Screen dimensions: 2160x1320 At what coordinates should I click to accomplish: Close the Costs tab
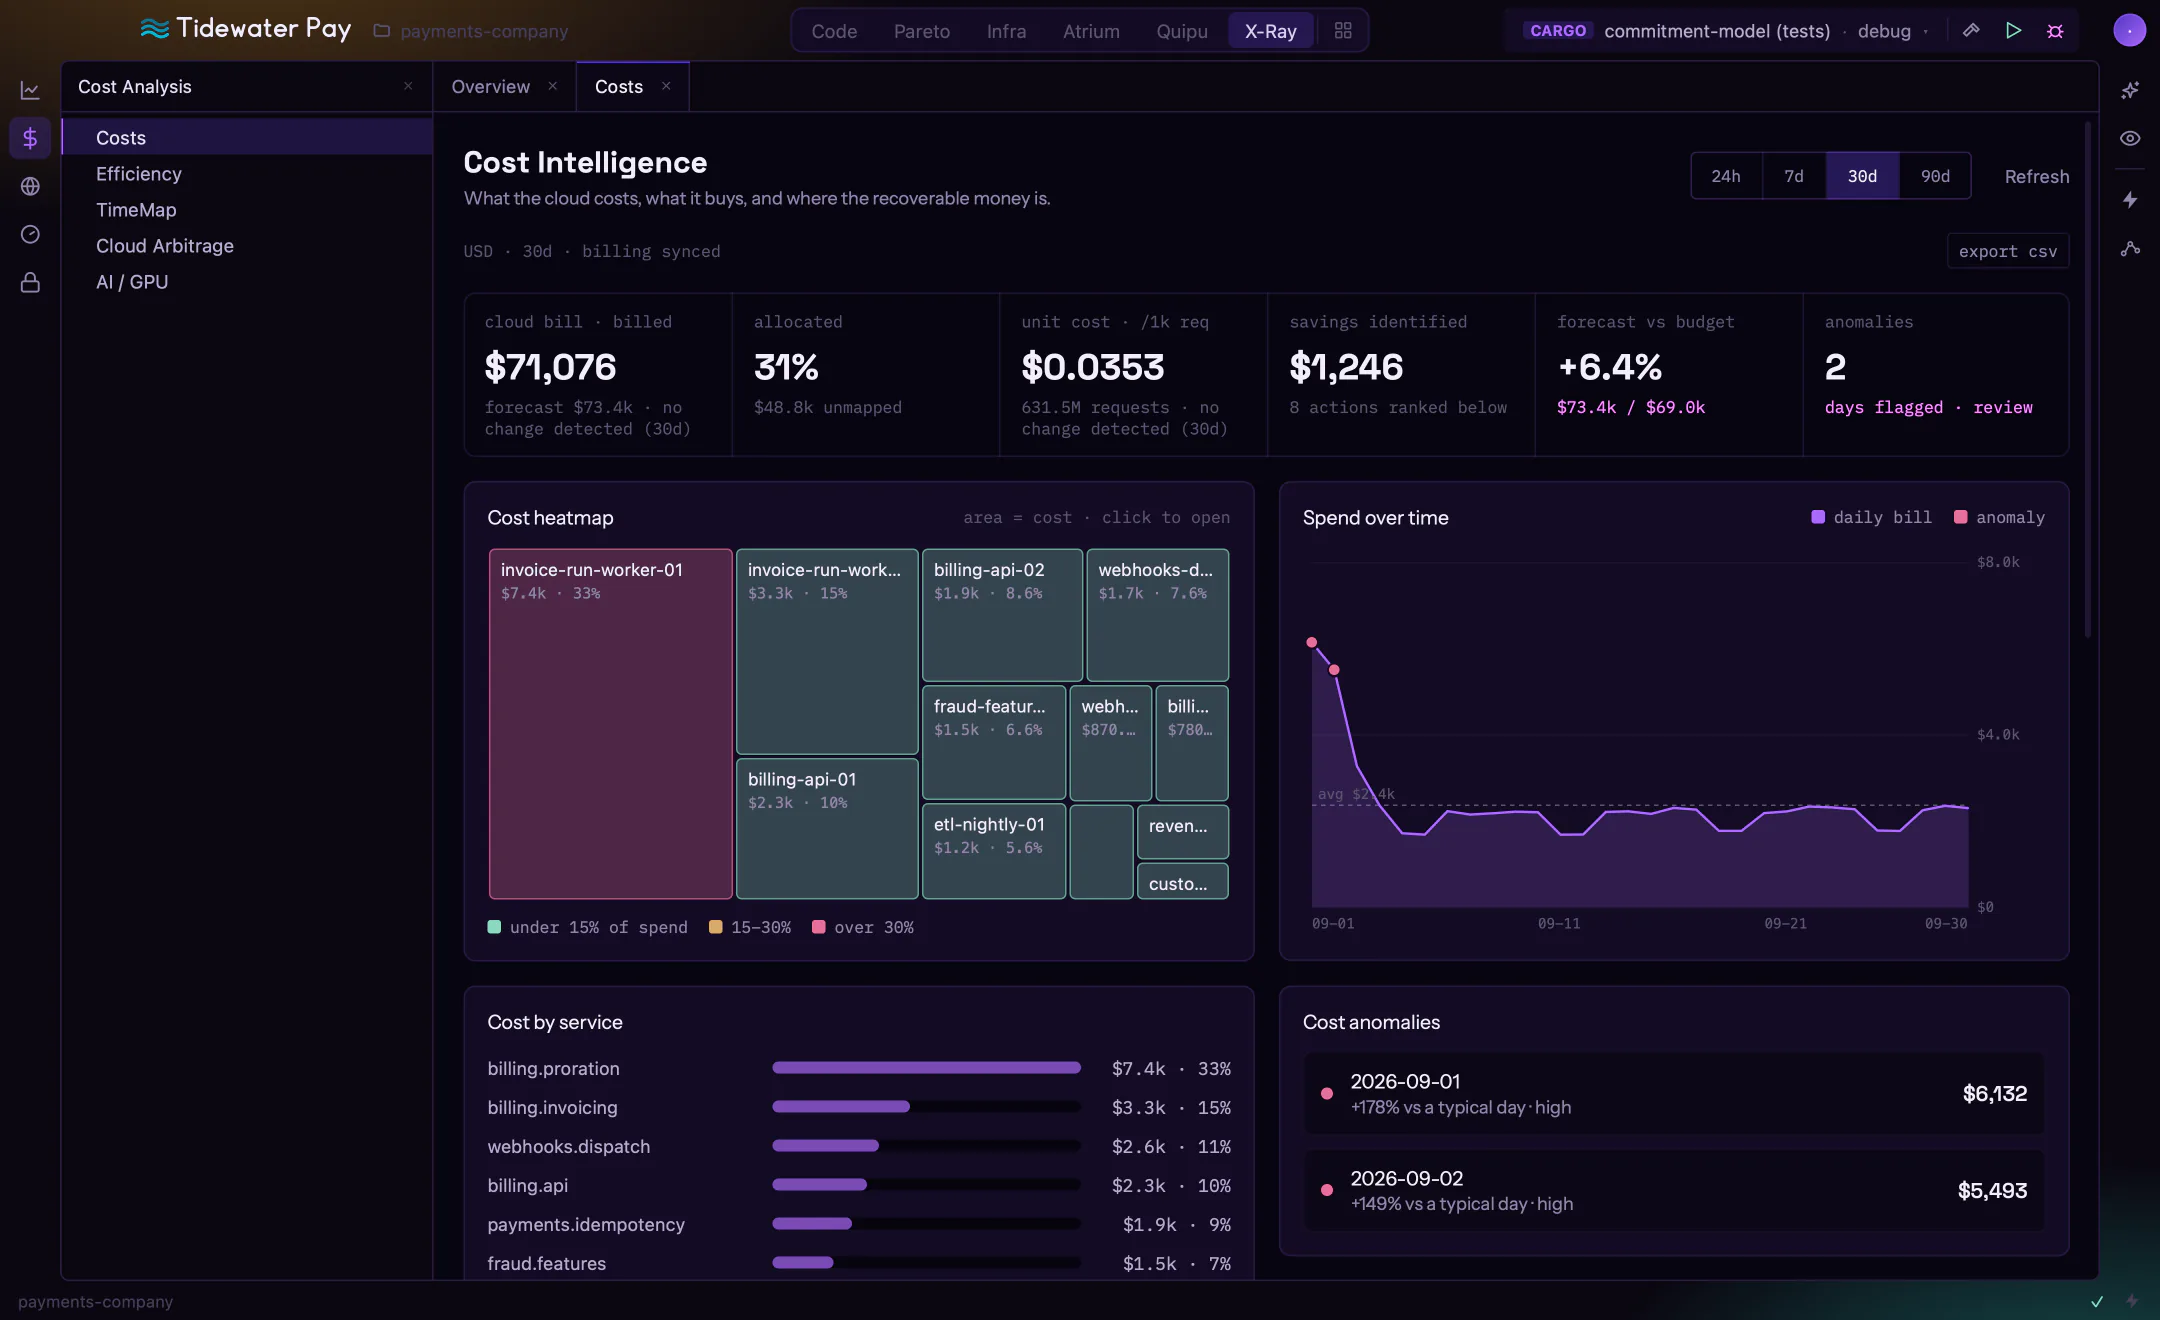click(x=666, y=86)
